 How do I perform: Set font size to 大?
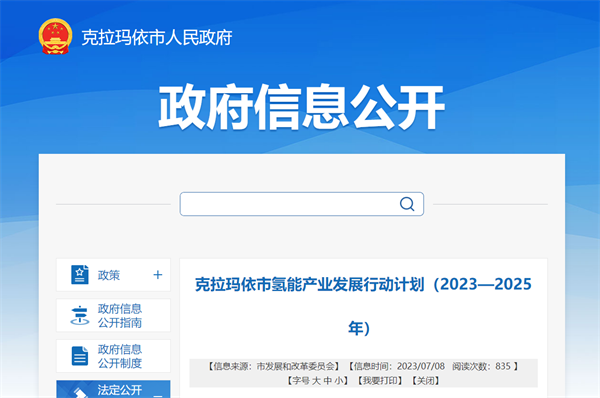click(x=316, y=381)
